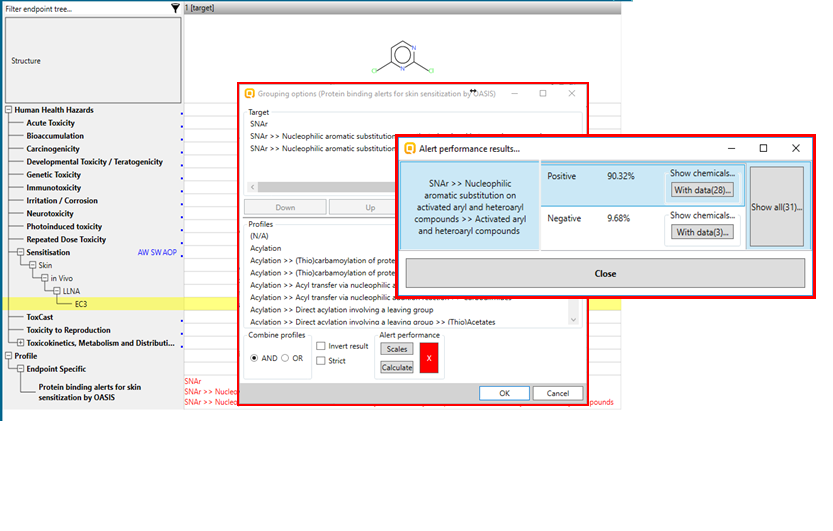Click the endpoint tree filter funnel icon

(x=175, y=8)
